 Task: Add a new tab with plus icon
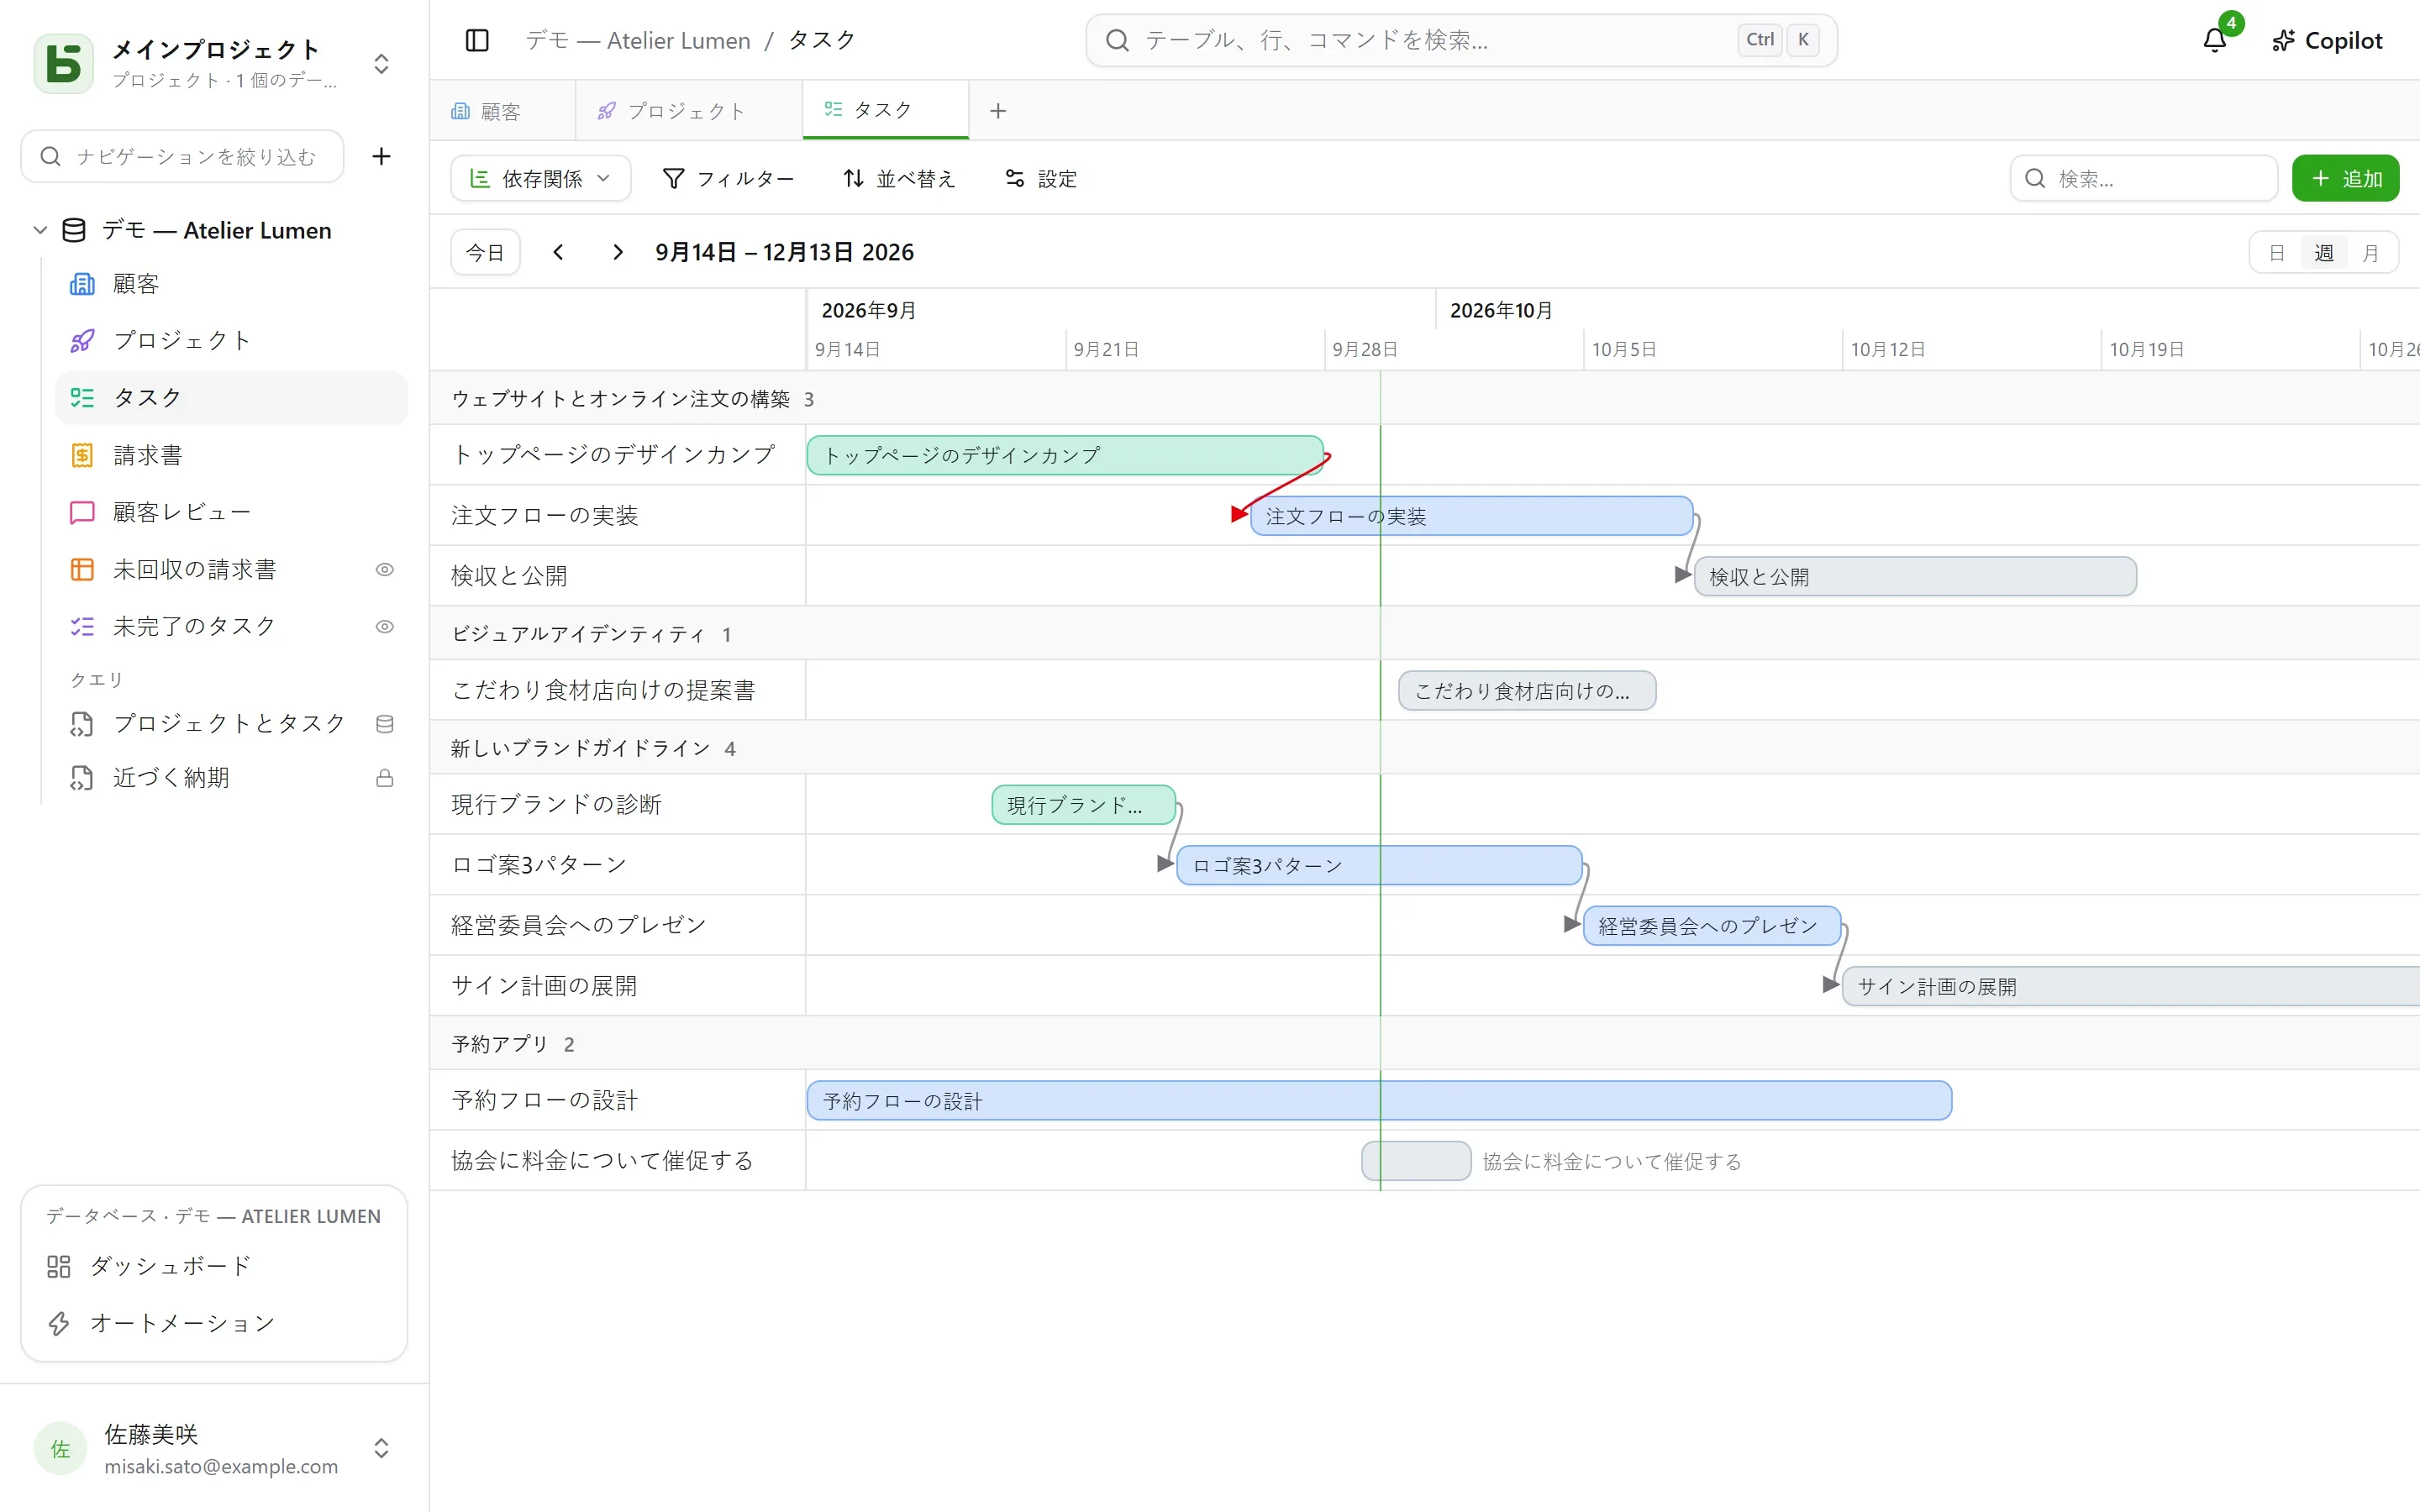coord(997,111)
